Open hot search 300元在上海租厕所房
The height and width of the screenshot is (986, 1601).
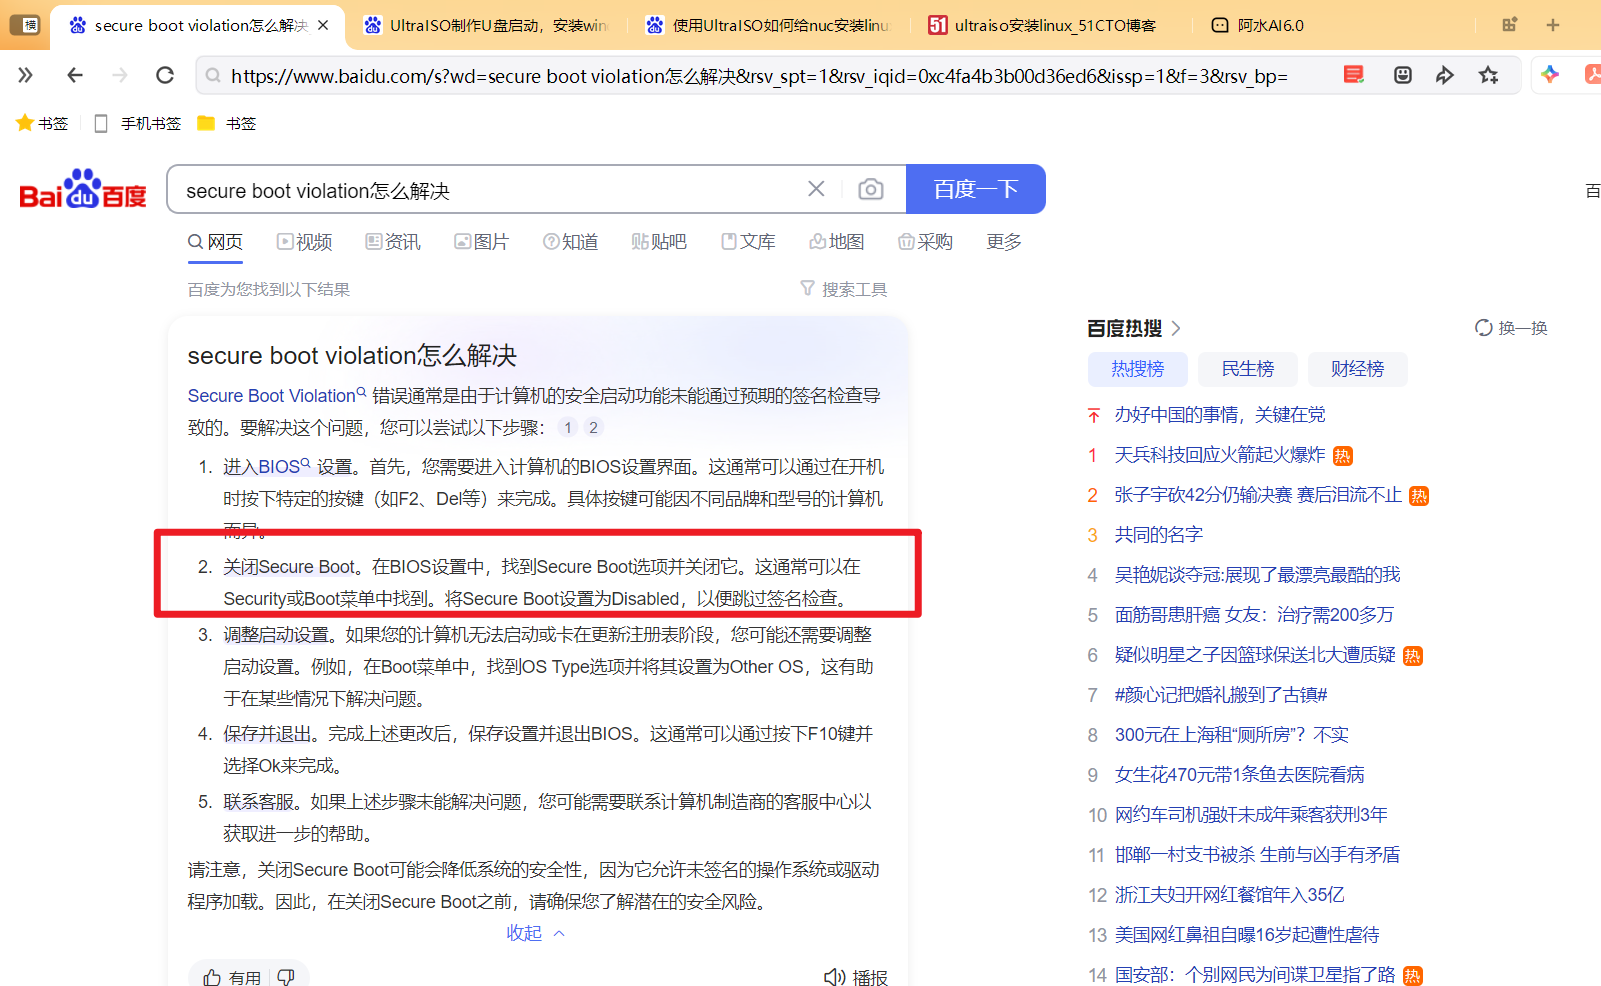point(1231,735)
